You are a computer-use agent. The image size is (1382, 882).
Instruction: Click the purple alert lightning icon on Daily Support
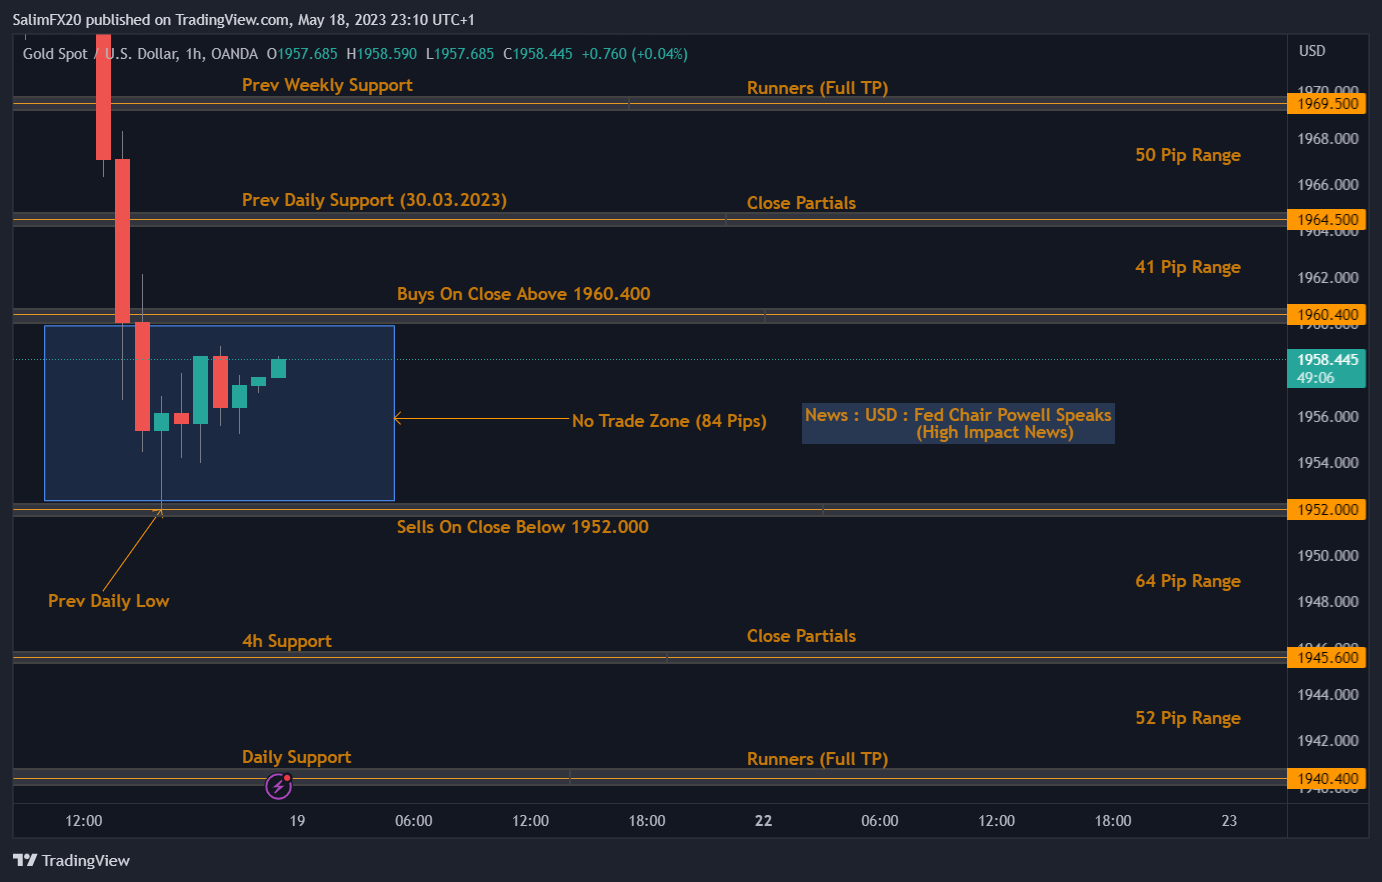278,786
